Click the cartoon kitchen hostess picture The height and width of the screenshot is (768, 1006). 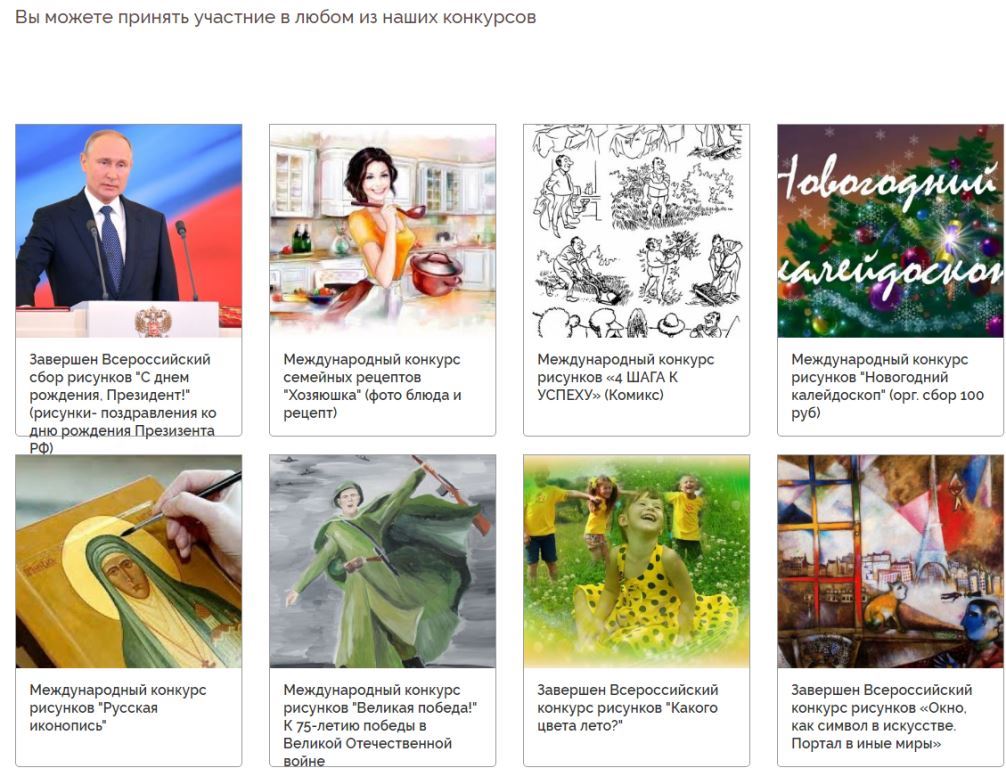click(382, 231)
